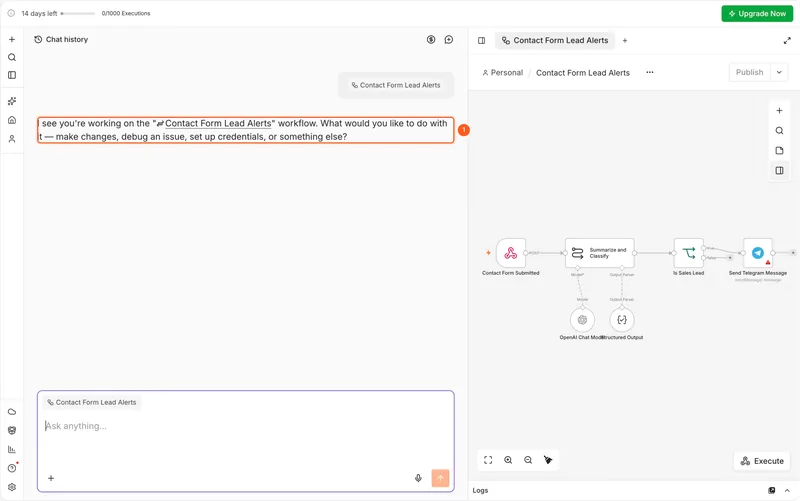Expand the Publish dropdown arrow

pyautogui.click(x=779, y=72)
